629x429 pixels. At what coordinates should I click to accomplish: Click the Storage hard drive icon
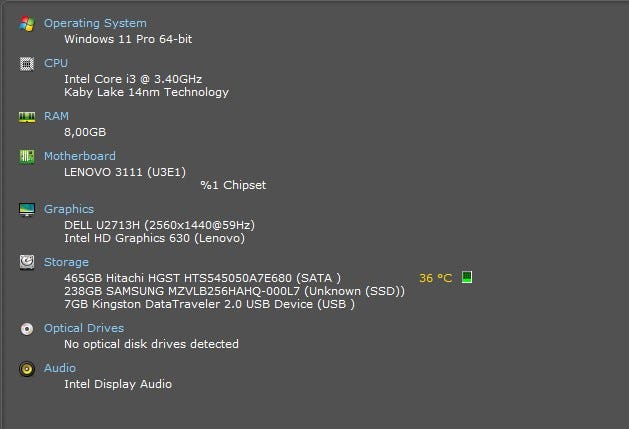(26, 262)
